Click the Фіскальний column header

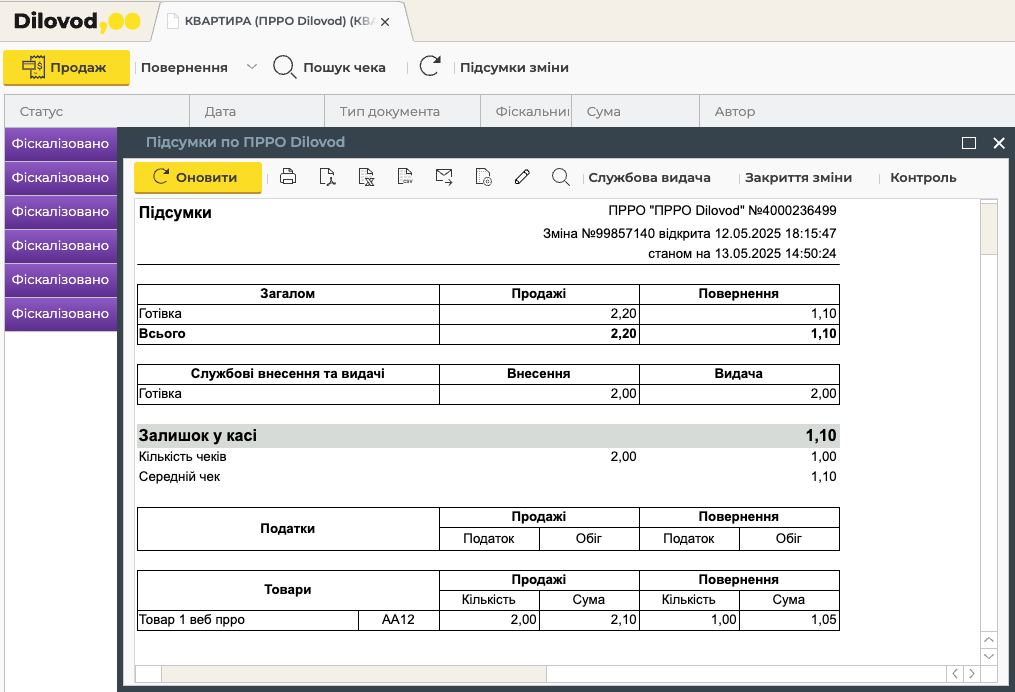(526, 111)
